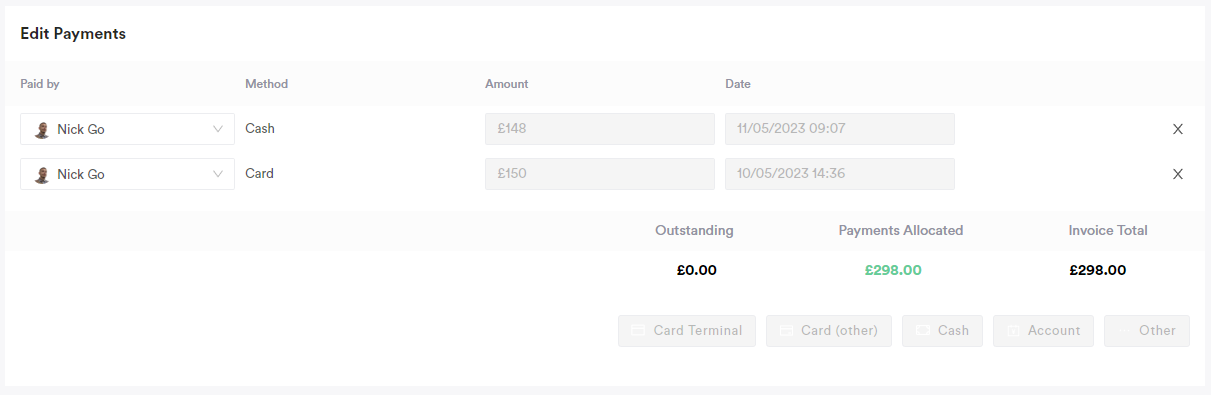1211x395 pixels.
Task: Click the Cash button refresh icon
Action: [922, 330]
